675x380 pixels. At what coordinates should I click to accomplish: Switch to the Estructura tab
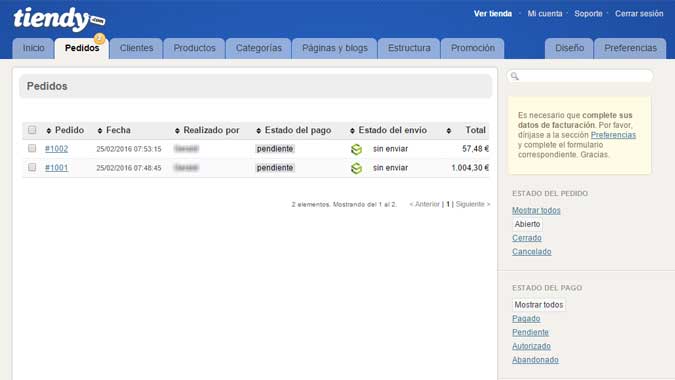coord(409,48)
